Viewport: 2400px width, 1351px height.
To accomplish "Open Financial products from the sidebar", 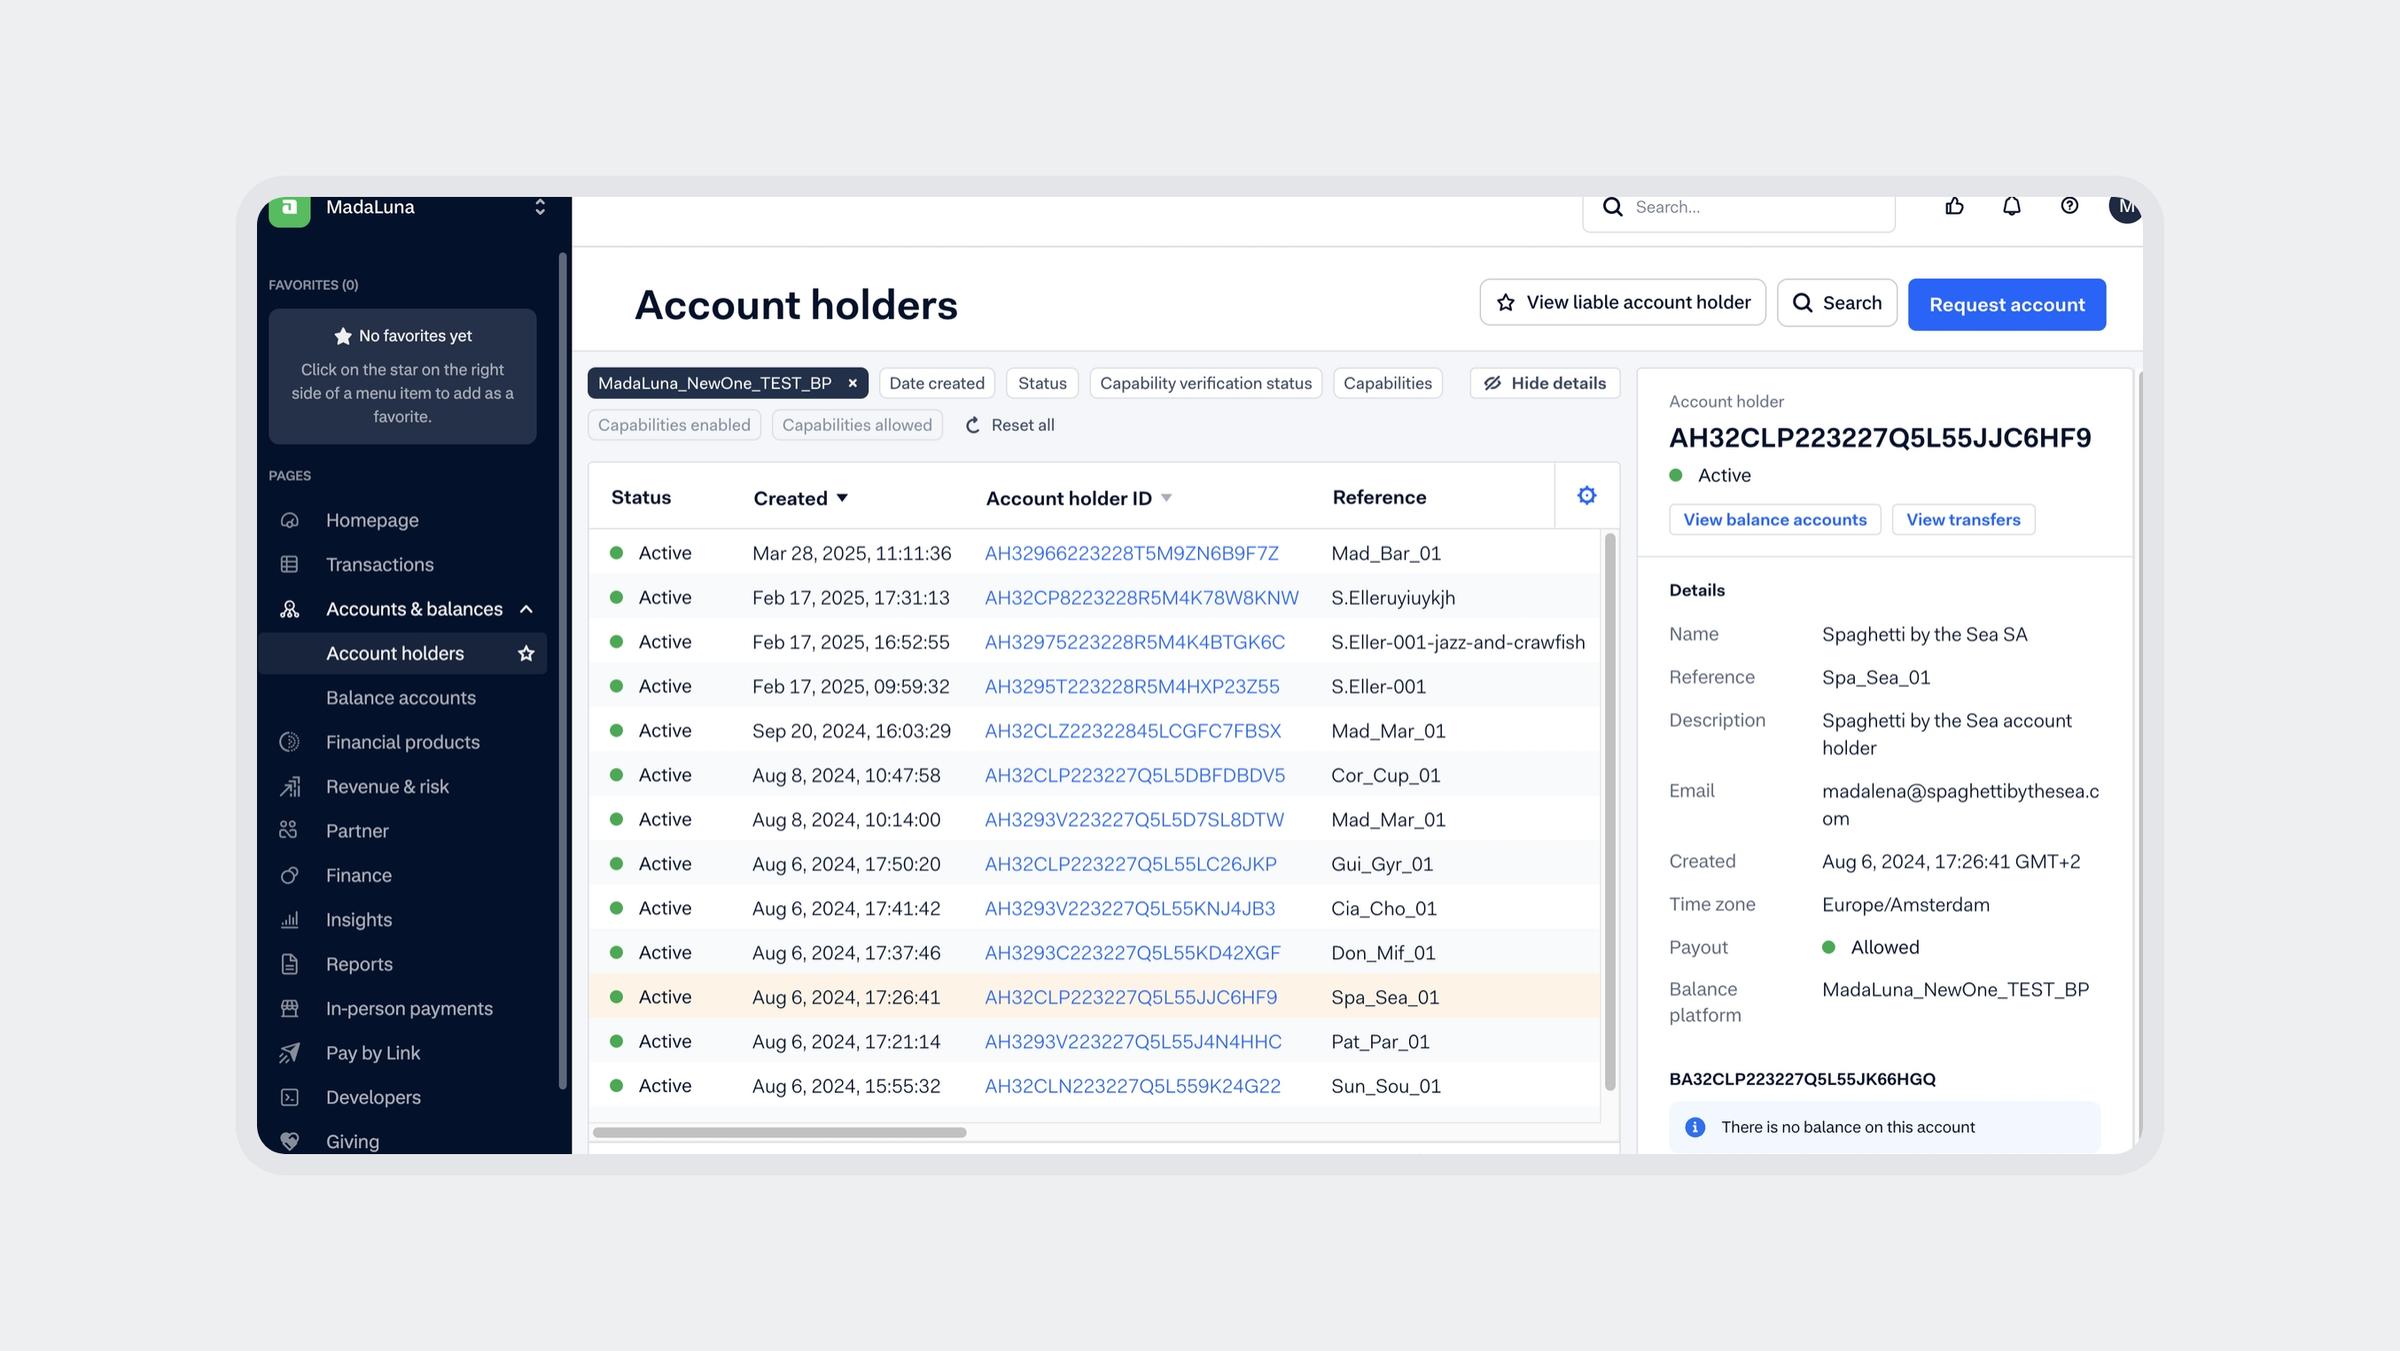I will coord(290,741).
